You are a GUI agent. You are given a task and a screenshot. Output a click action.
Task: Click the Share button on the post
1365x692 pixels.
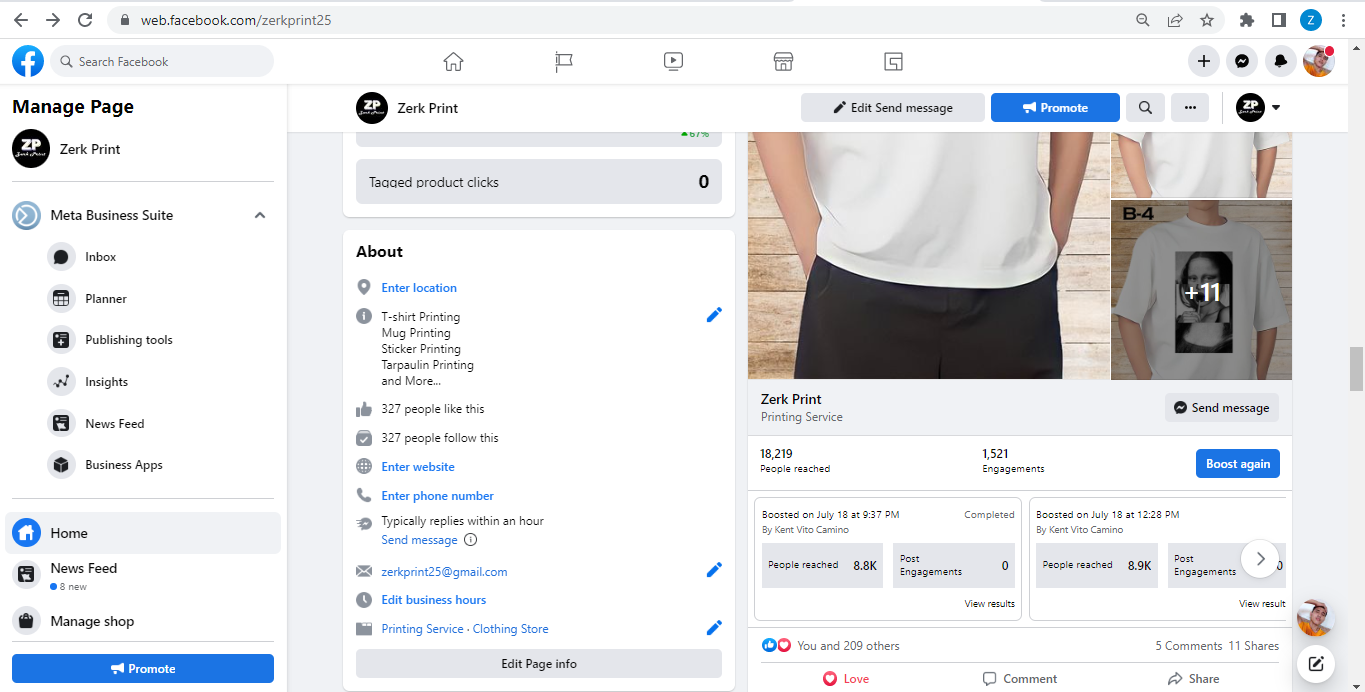(x=1194, y=679)
